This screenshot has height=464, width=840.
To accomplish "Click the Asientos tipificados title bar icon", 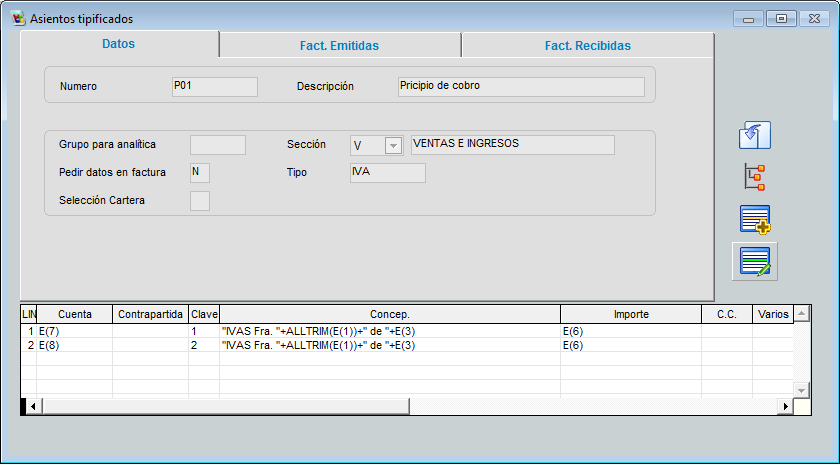I will [x=17, y=18].
